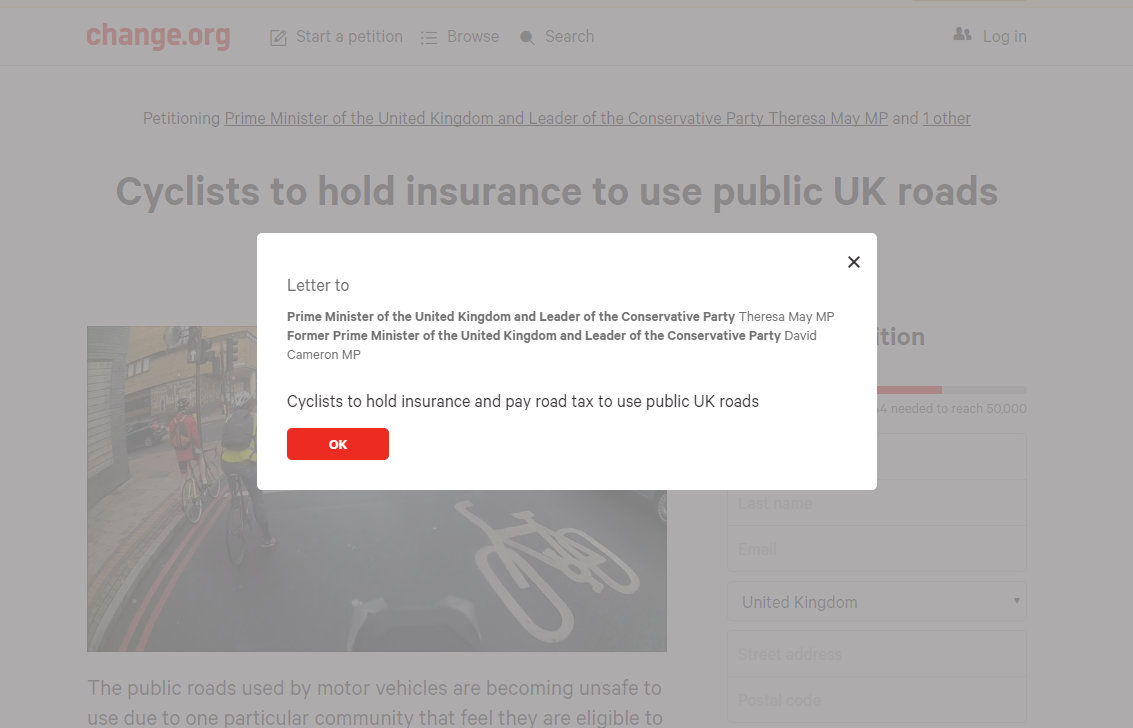Click the signature progress bar
This screenshot has height=728, width=1133.
click(951, 390)
